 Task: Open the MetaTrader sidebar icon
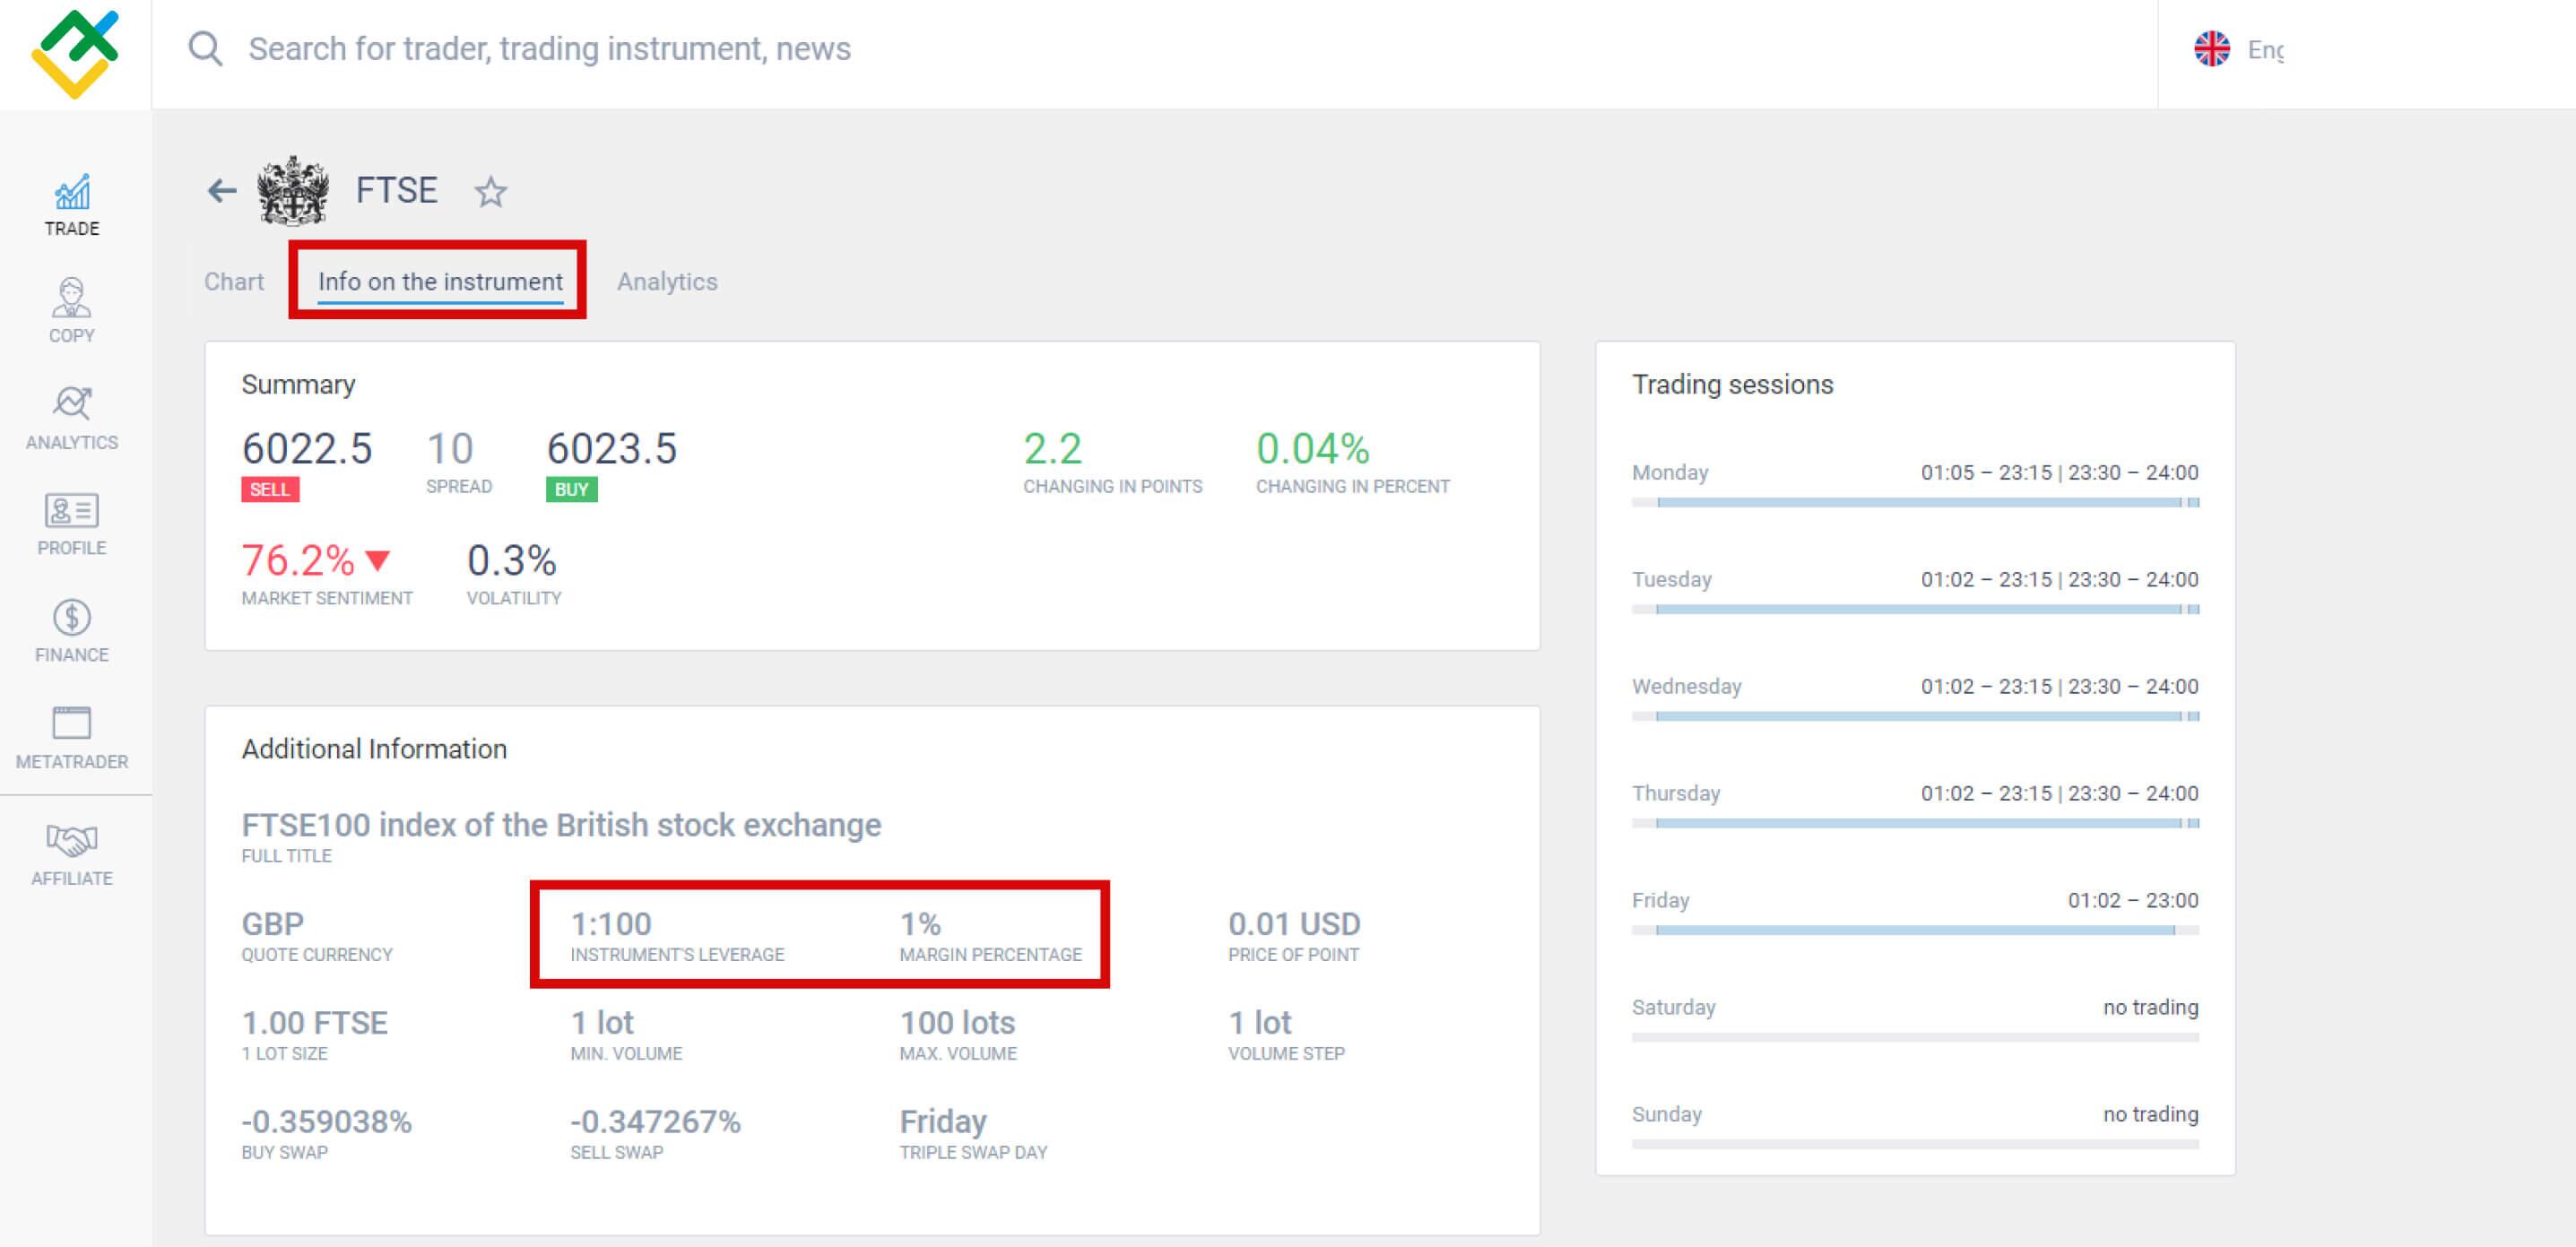click(x=72, y=722)
